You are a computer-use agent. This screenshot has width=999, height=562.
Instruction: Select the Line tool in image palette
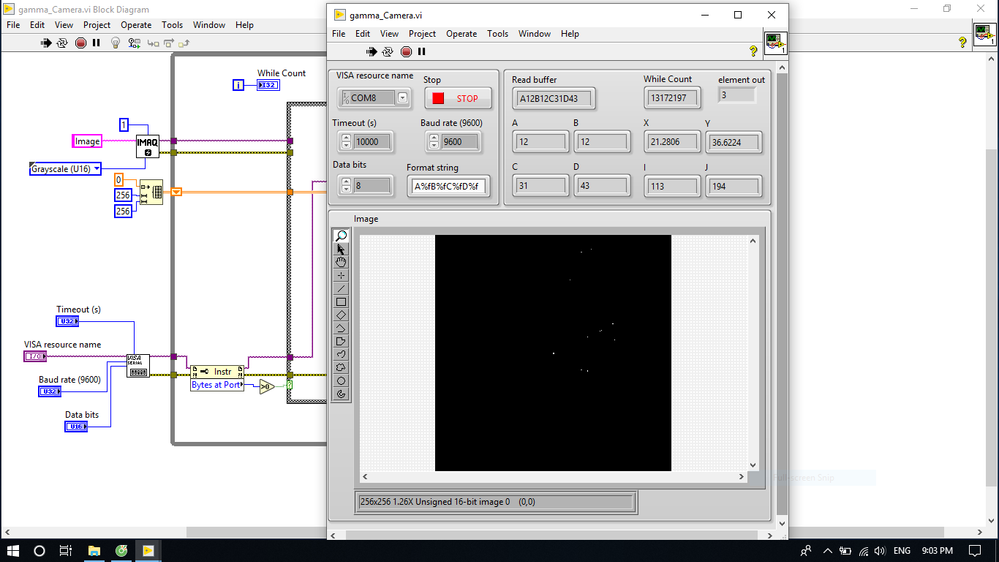click(341, 289)
